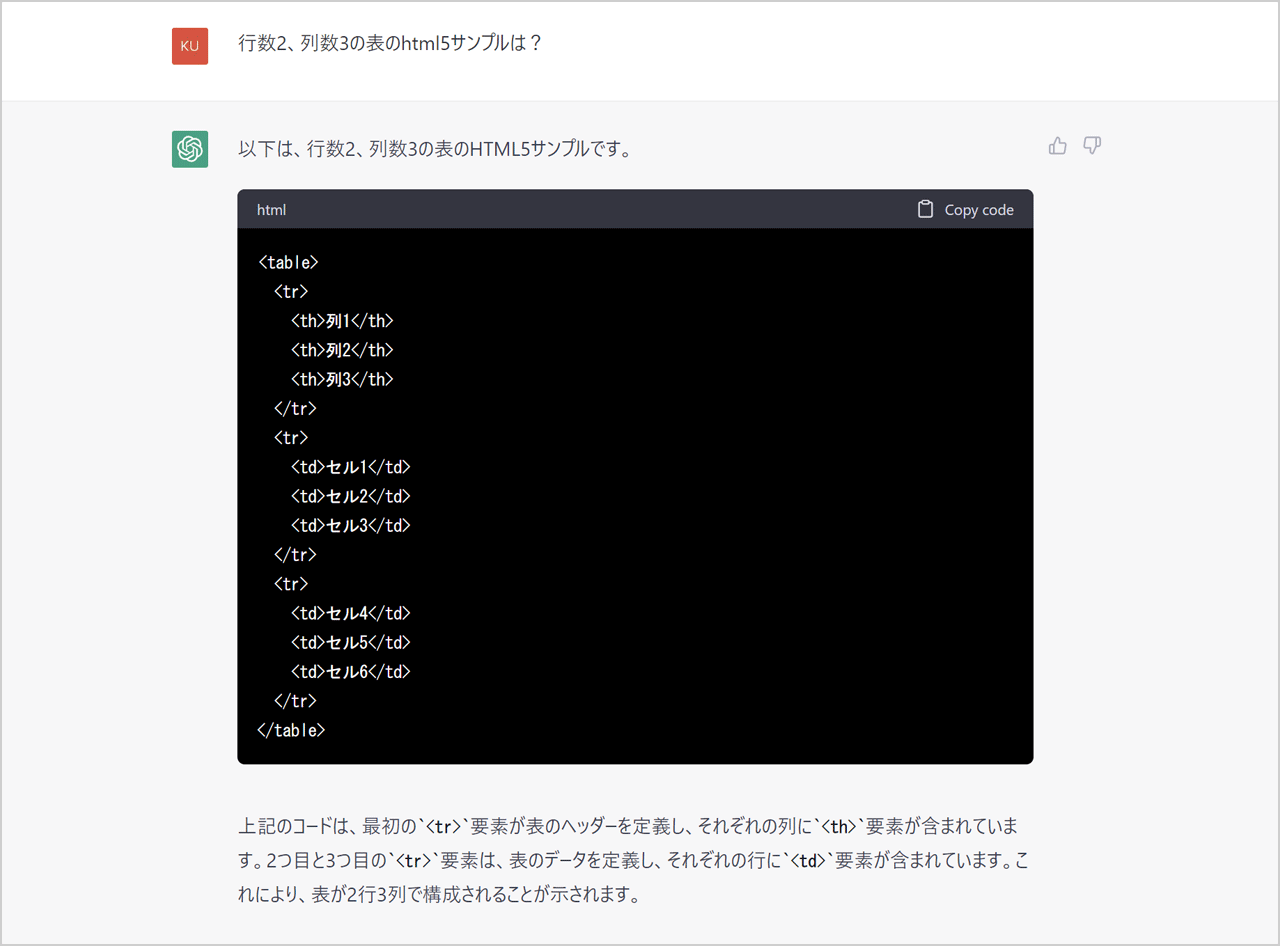1280x946 pixels.
Task: Click the code line <th>列2</th>
Action: coord(342,350)
